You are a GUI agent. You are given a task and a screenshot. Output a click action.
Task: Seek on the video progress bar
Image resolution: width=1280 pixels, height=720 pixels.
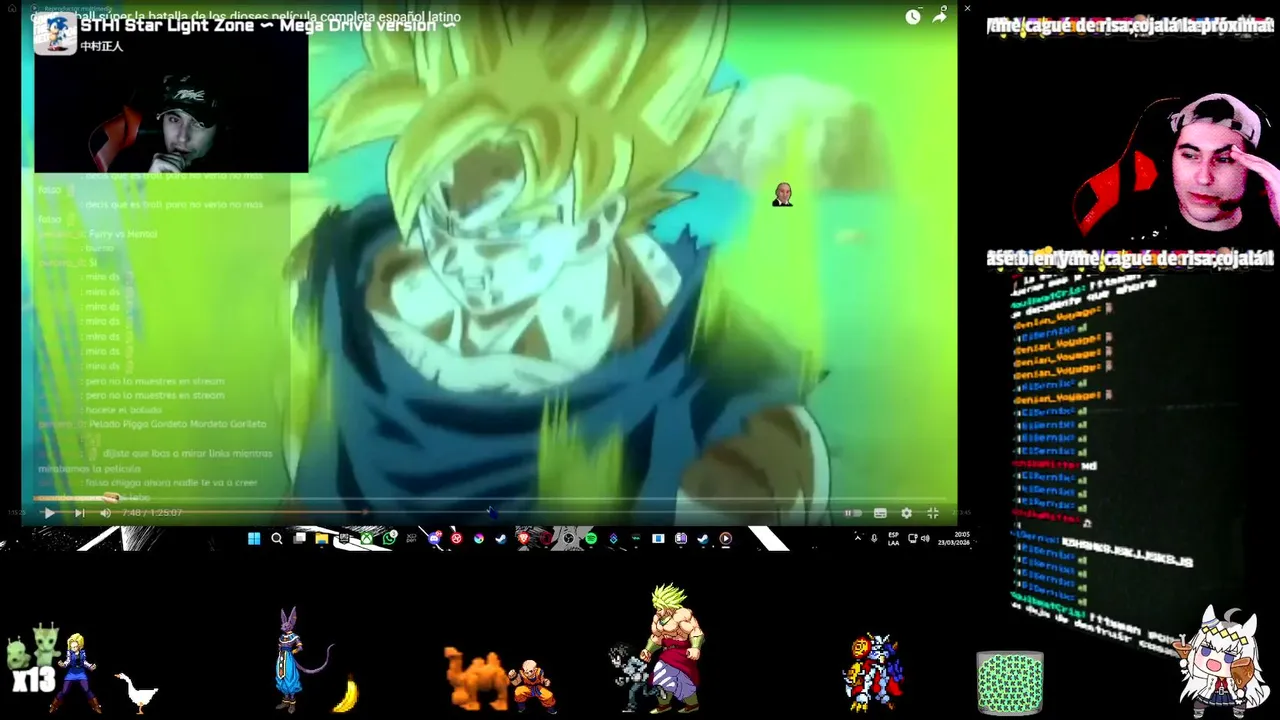click(490, 498)
